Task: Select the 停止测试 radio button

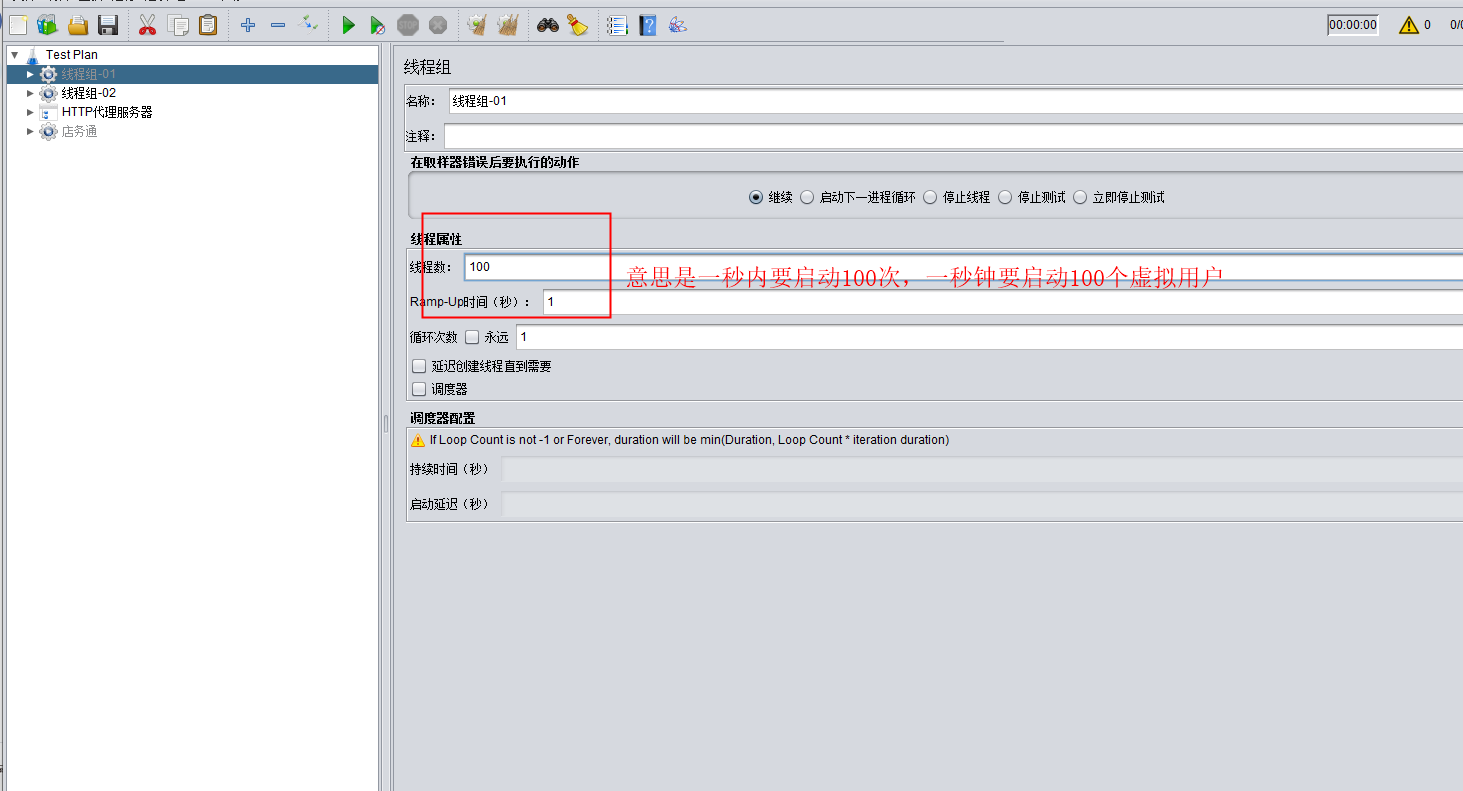Action: (x=1005, y=197)
